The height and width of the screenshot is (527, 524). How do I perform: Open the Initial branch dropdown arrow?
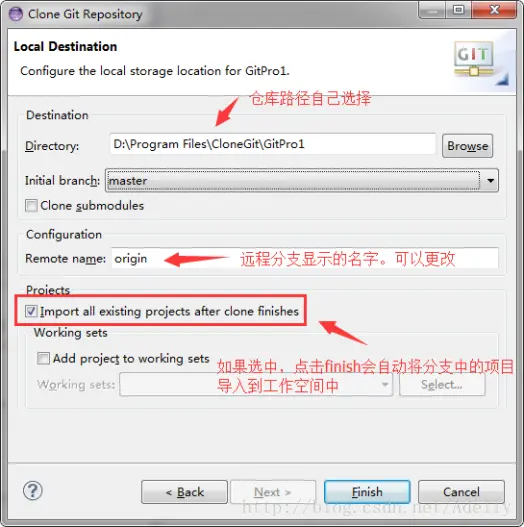coord(490,181)
